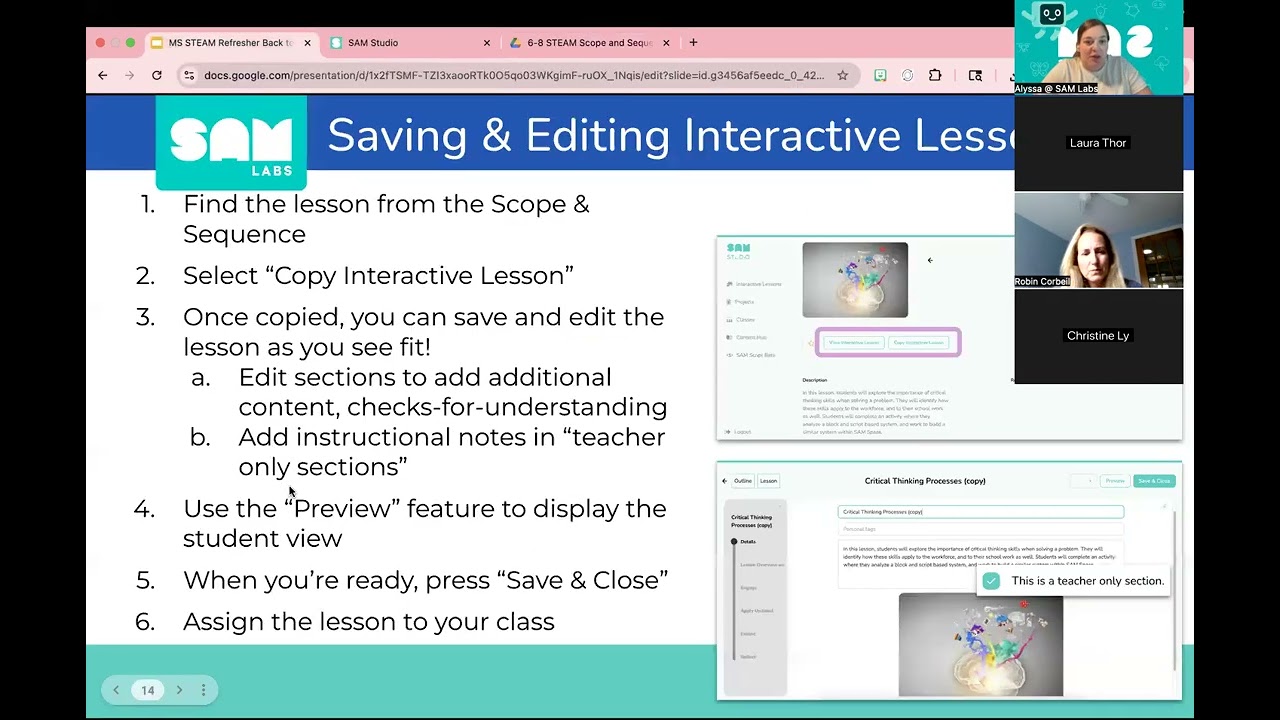Click 'Content Hub' in the SAM Studio sidebar
Viewport: 1280px width, 720px height.
pyautogui.click(x=747, y=338)
